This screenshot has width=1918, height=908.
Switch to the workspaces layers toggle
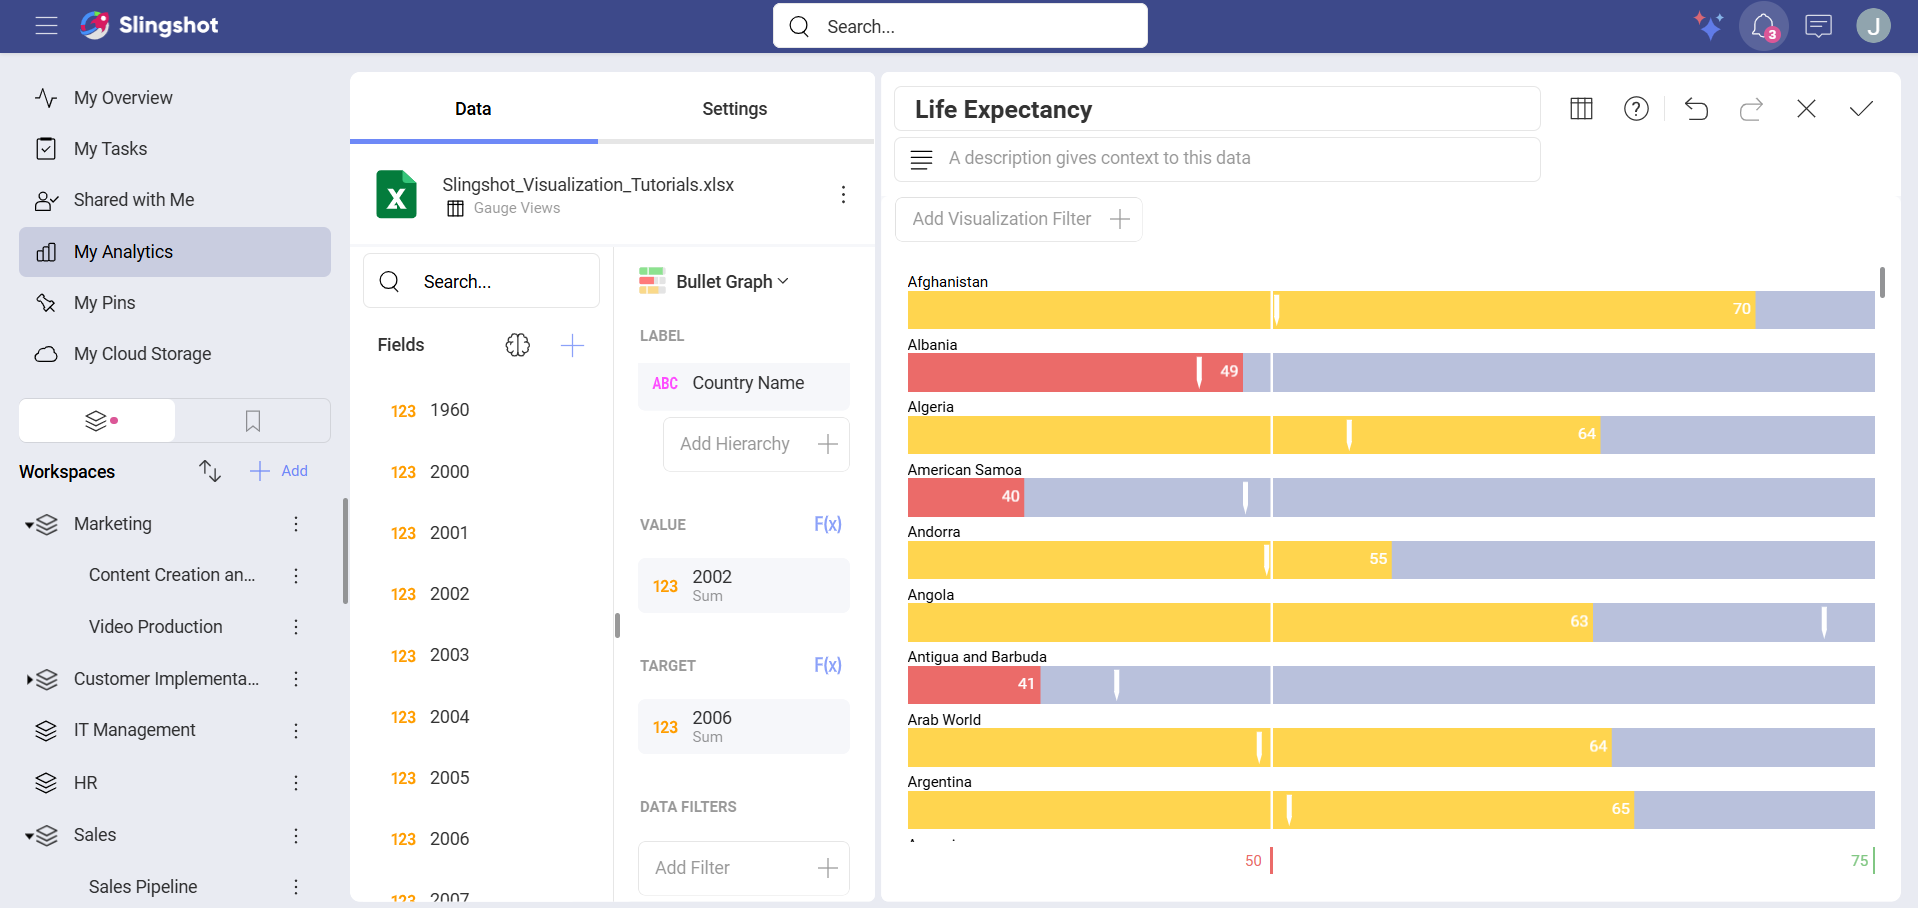[98, 421]
